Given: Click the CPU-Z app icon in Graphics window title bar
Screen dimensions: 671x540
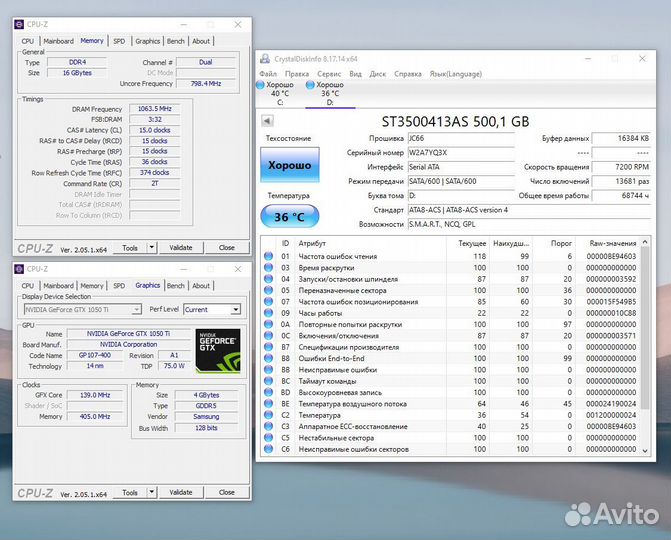Looking at the screenshot, I should coord(19,269).
